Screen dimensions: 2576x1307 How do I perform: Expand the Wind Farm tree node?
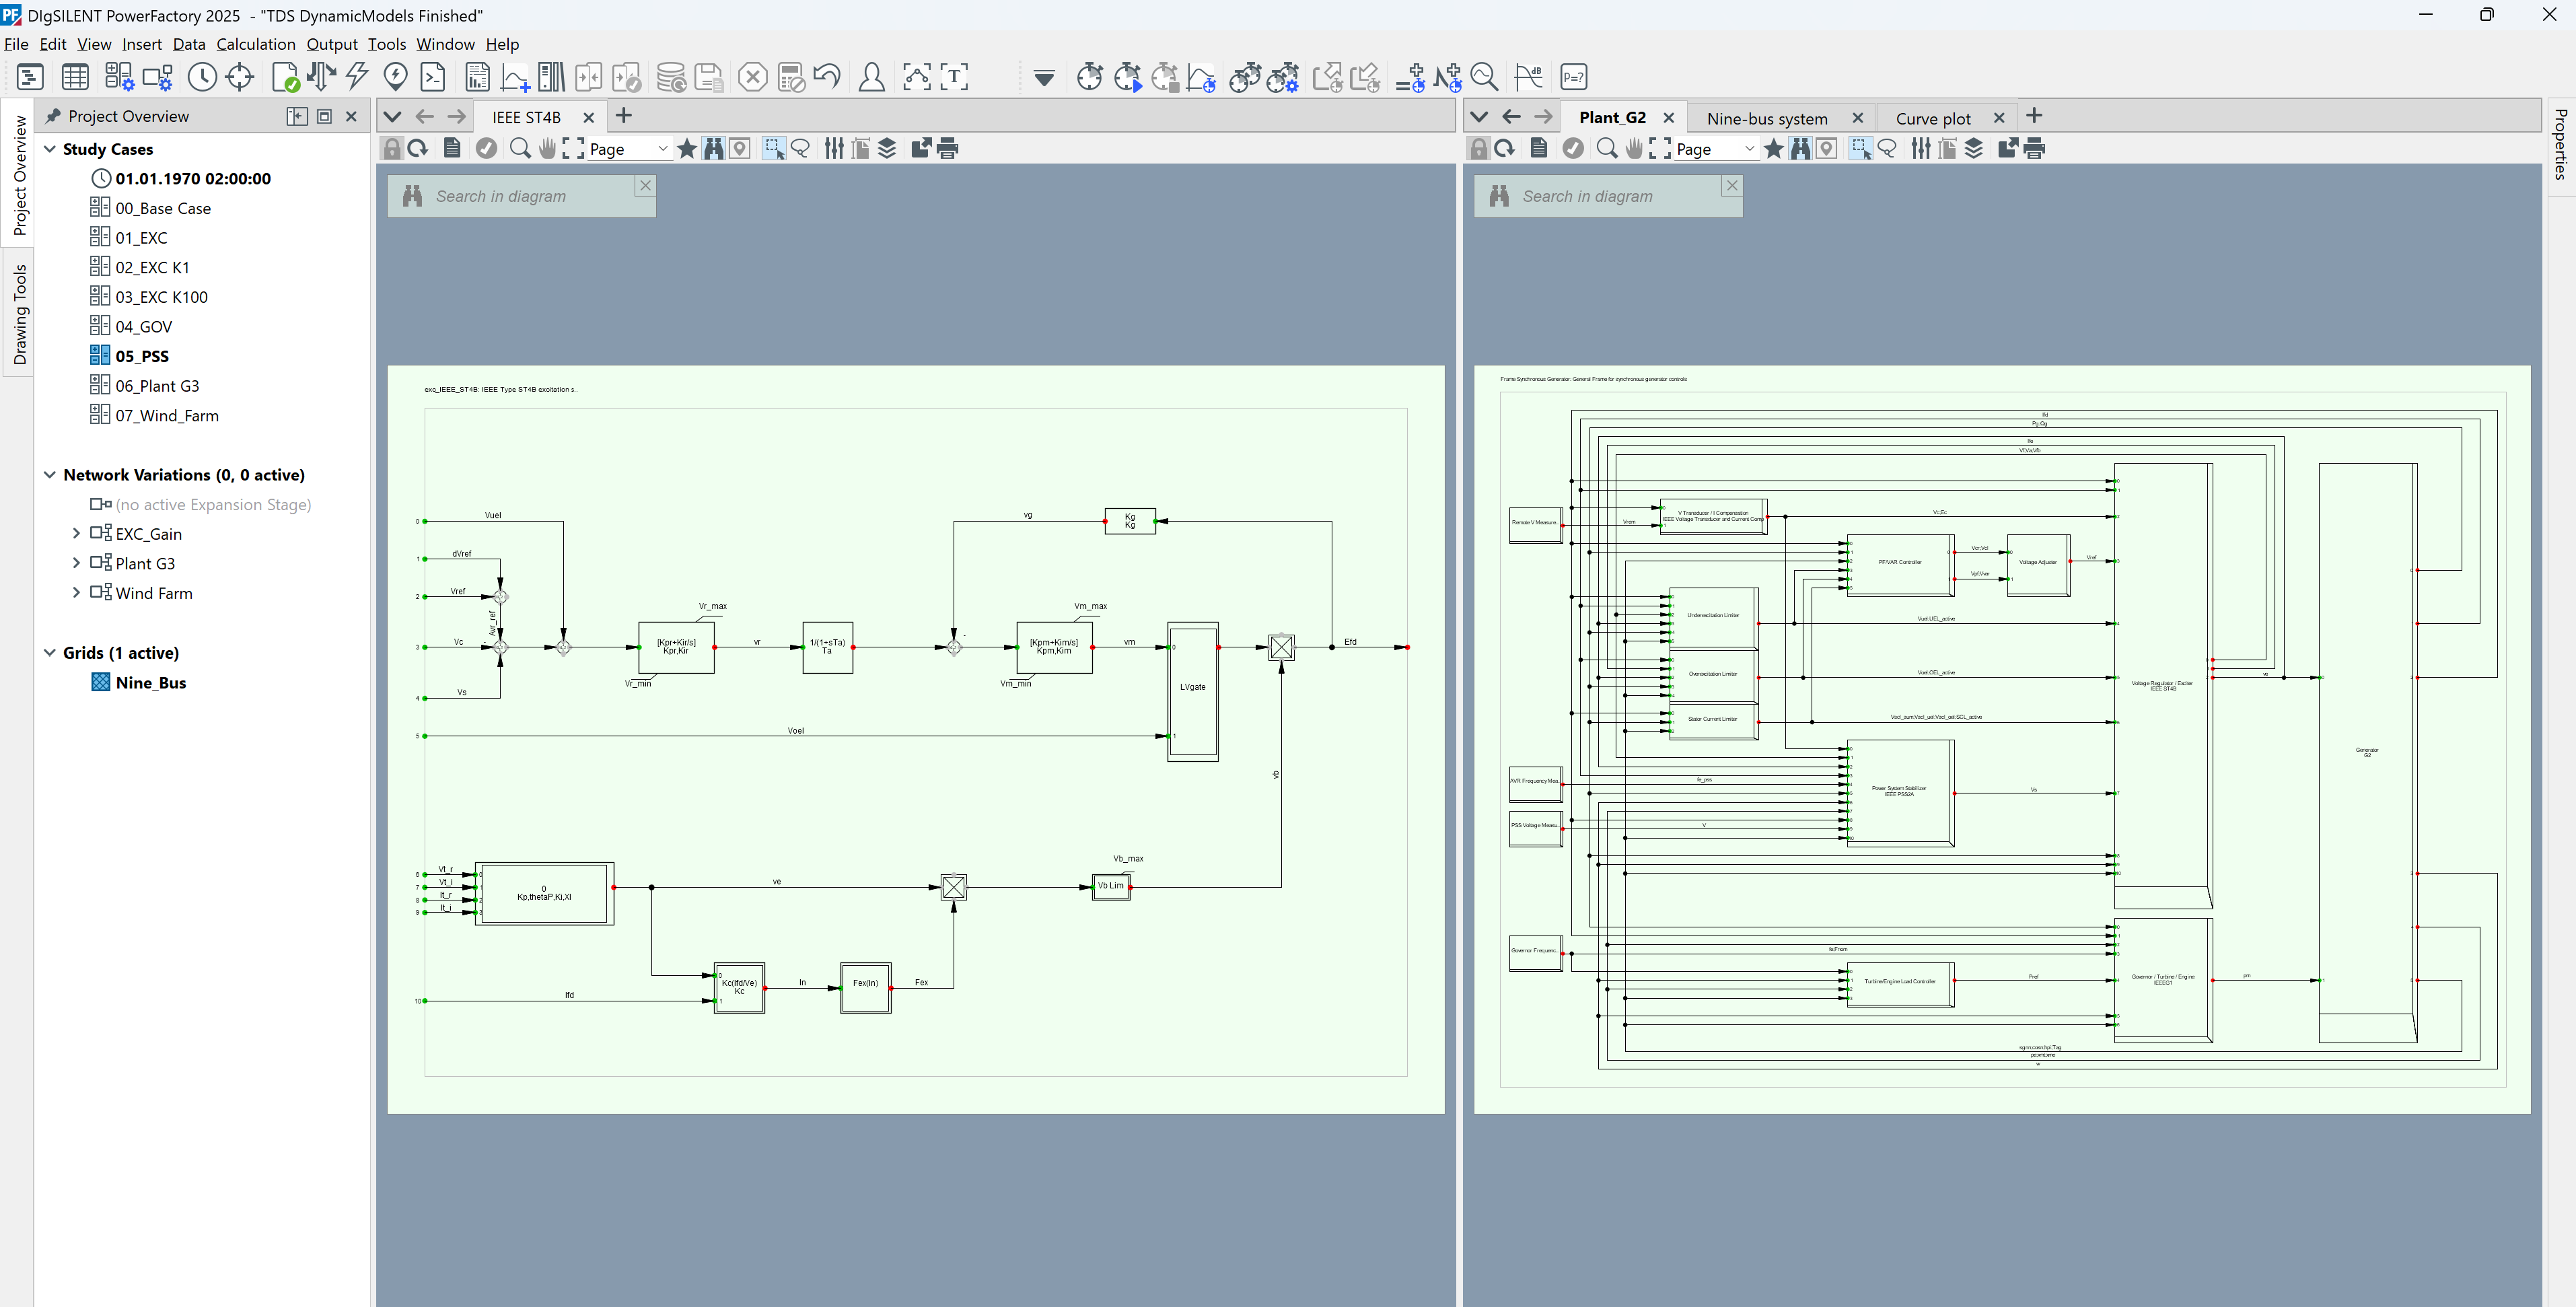(x=77, y=593)
